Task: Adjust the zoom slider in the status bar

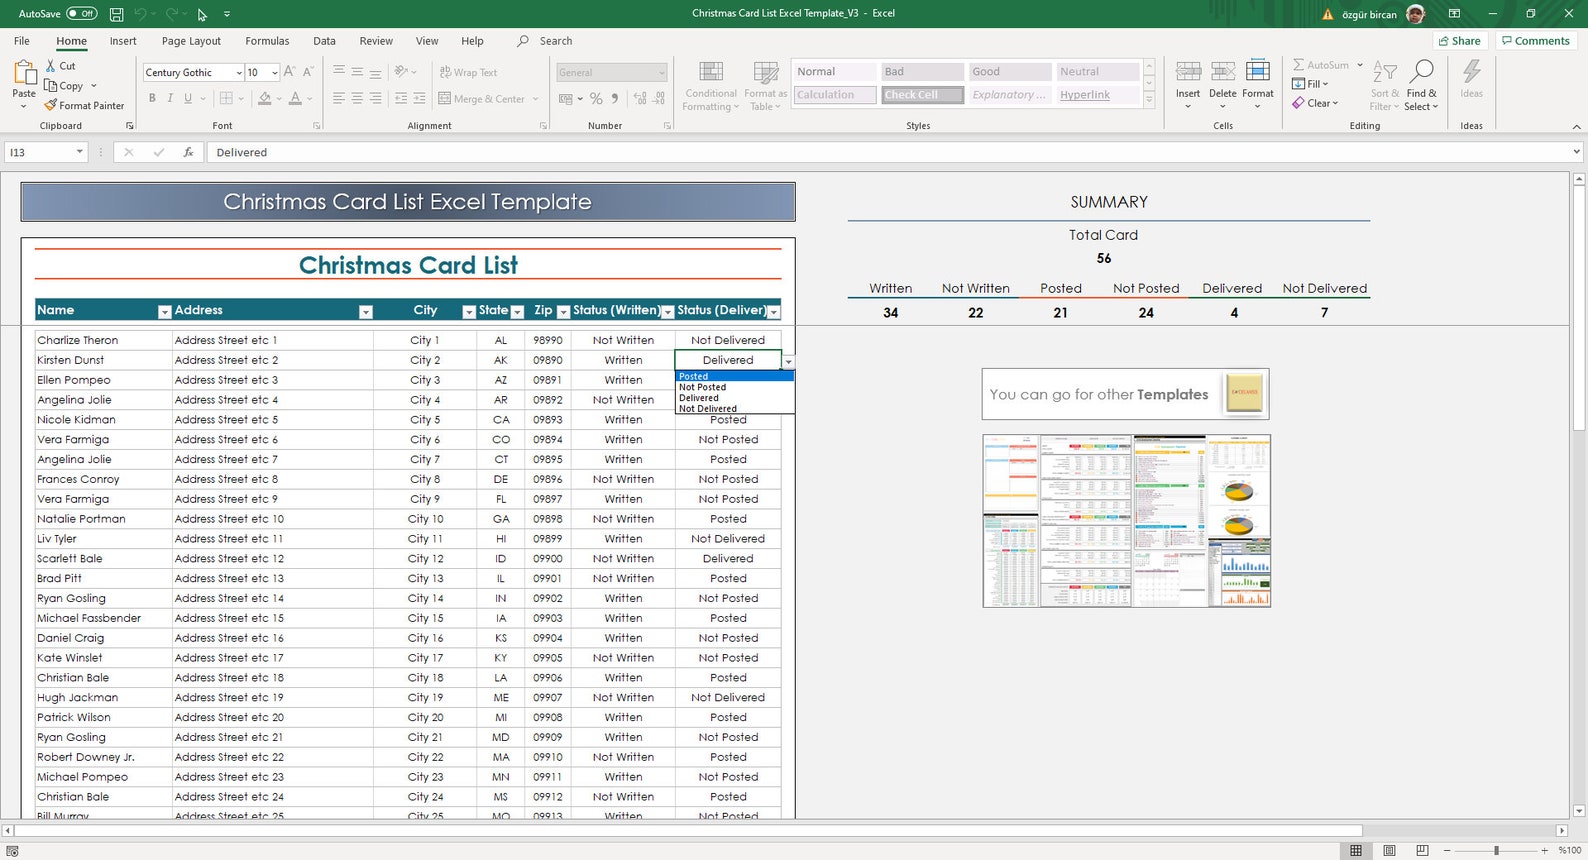Action: click(1496, 850)
